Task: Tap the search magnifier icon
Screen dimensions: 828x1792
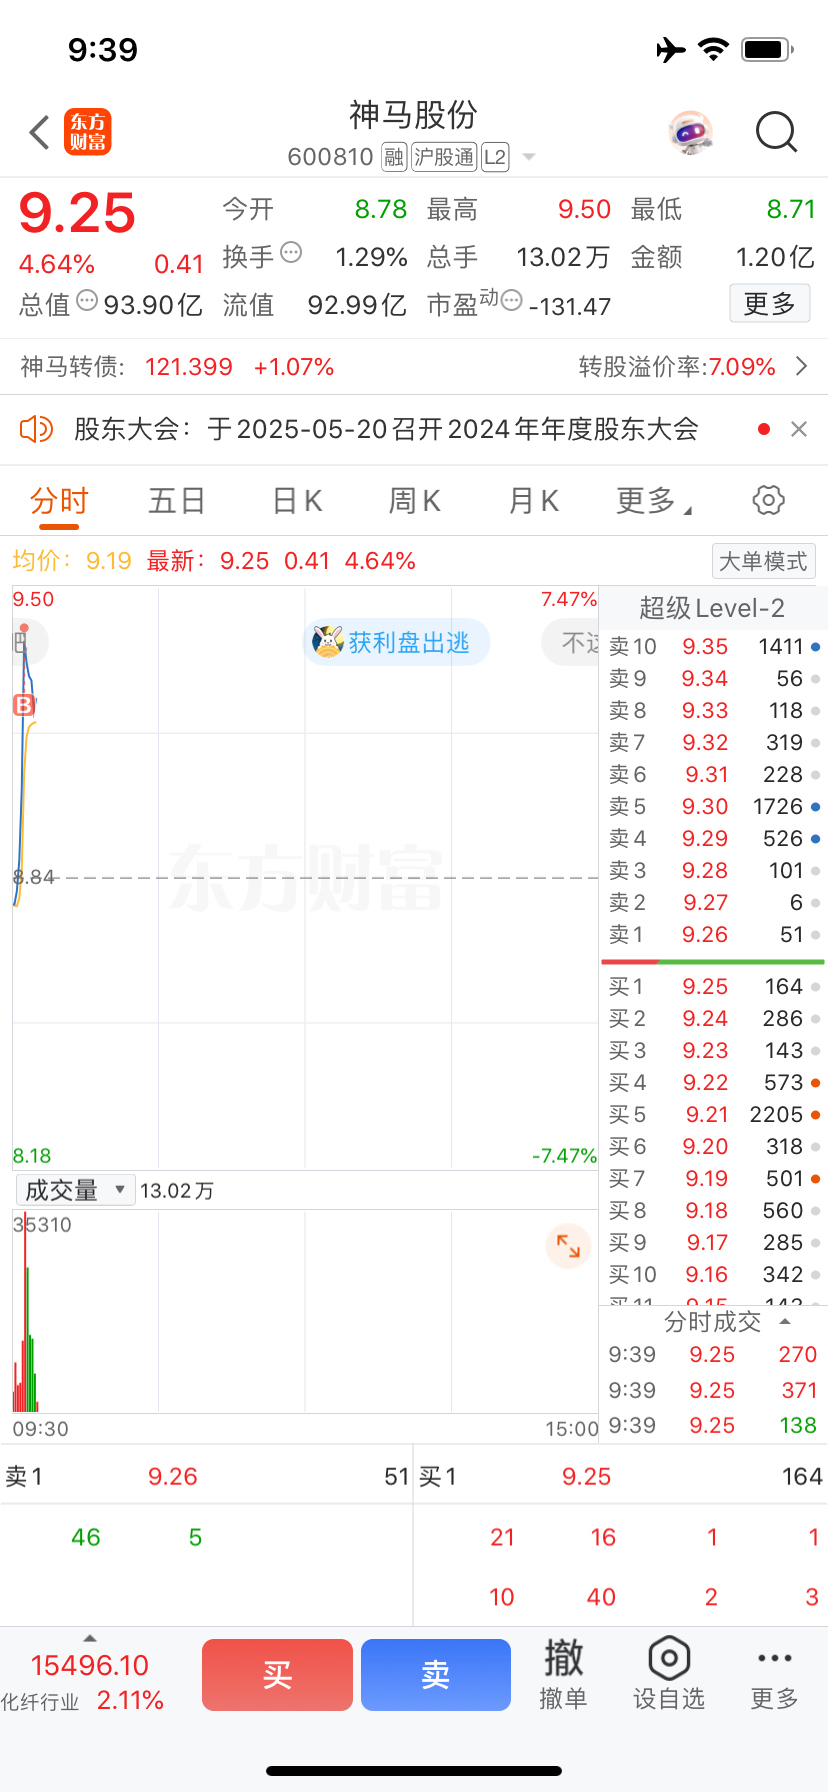Action: (776, 132)
